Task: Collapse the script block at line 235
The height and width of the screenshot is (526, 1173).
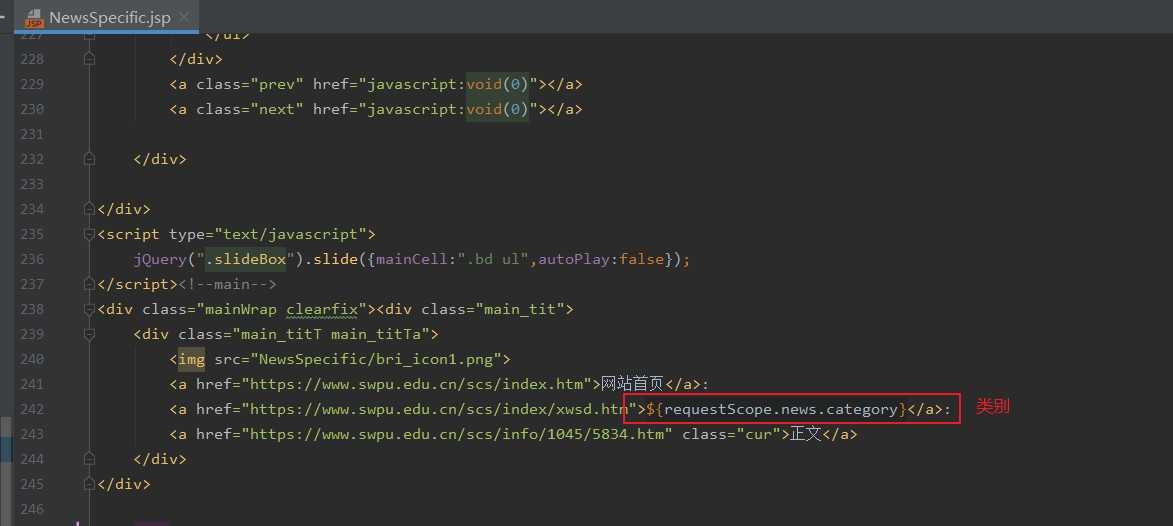Action: 89,234
